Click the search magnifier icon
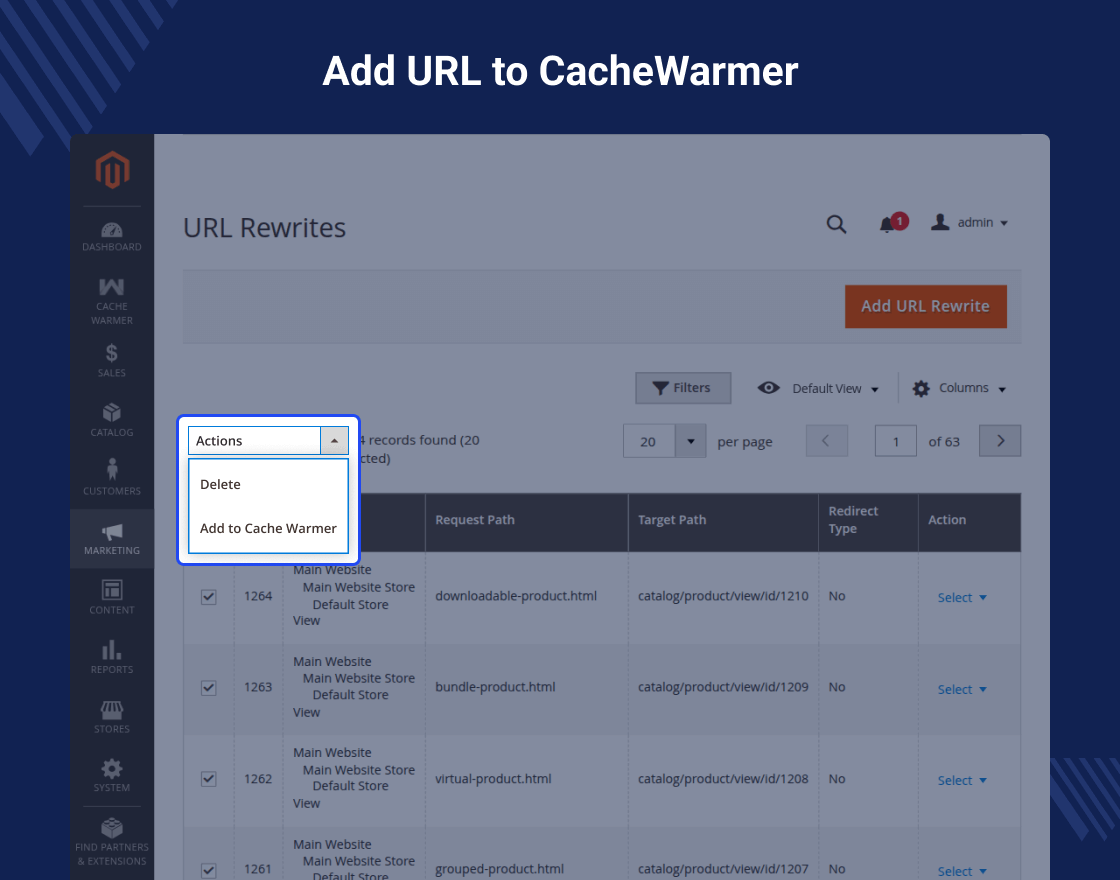The image size is (1120, 880). [x=836, y=224]
